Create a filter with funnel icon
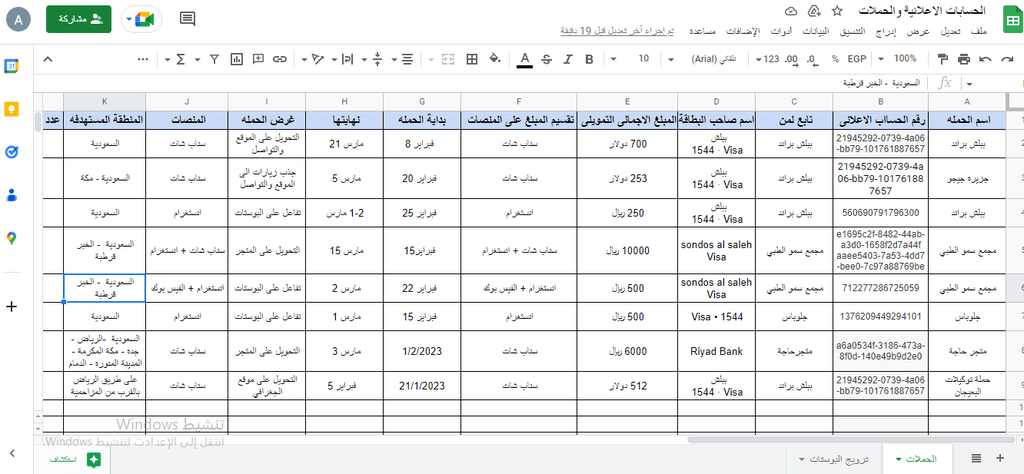The height and width of the screenshot is (474, 1024). click(214, 59)
